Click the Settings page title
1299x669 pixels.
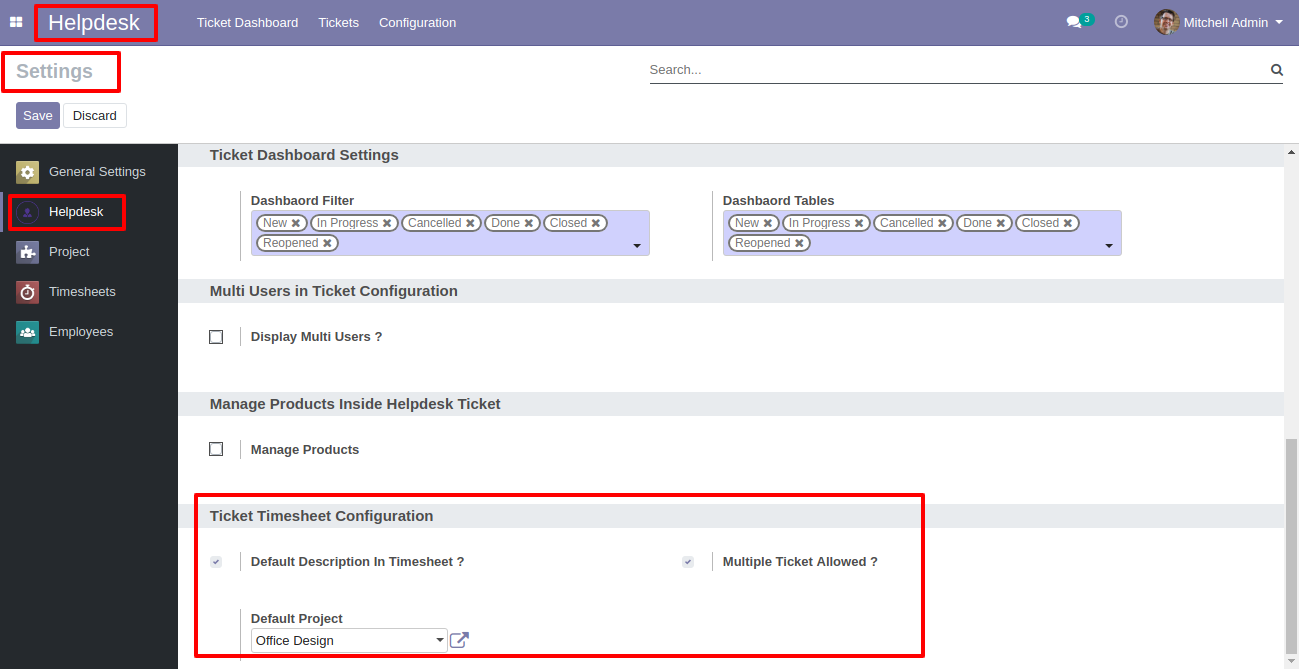54,71
